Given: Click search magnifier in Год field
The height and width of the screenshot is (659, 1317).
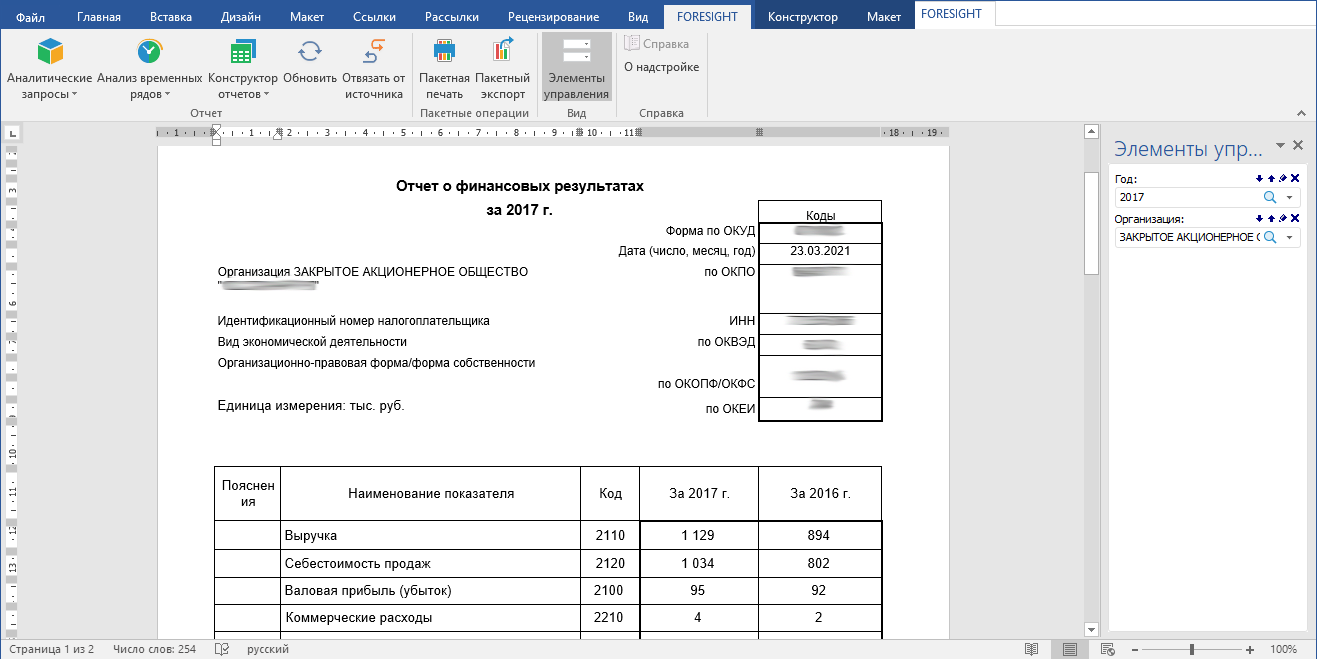Looking at the screenshot, I should 1270,198.
